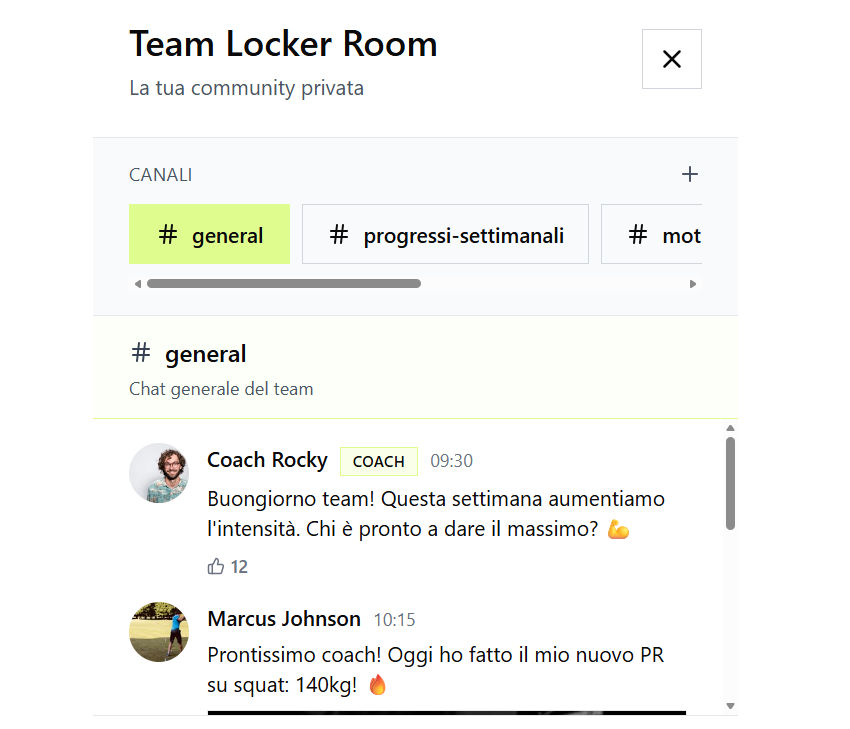Image resolution: width=850 pixels, height=729 pixels.
Task: Toggle your like on Coach Rocky's message
Action: click(226, 566)
